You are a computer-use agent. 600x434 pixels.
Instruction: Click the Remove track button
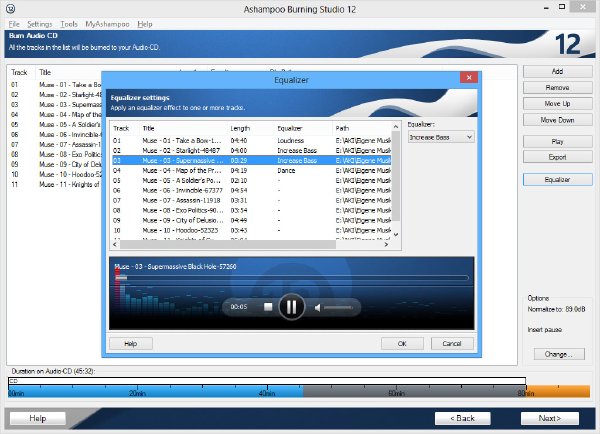click(x=558, y=87)
